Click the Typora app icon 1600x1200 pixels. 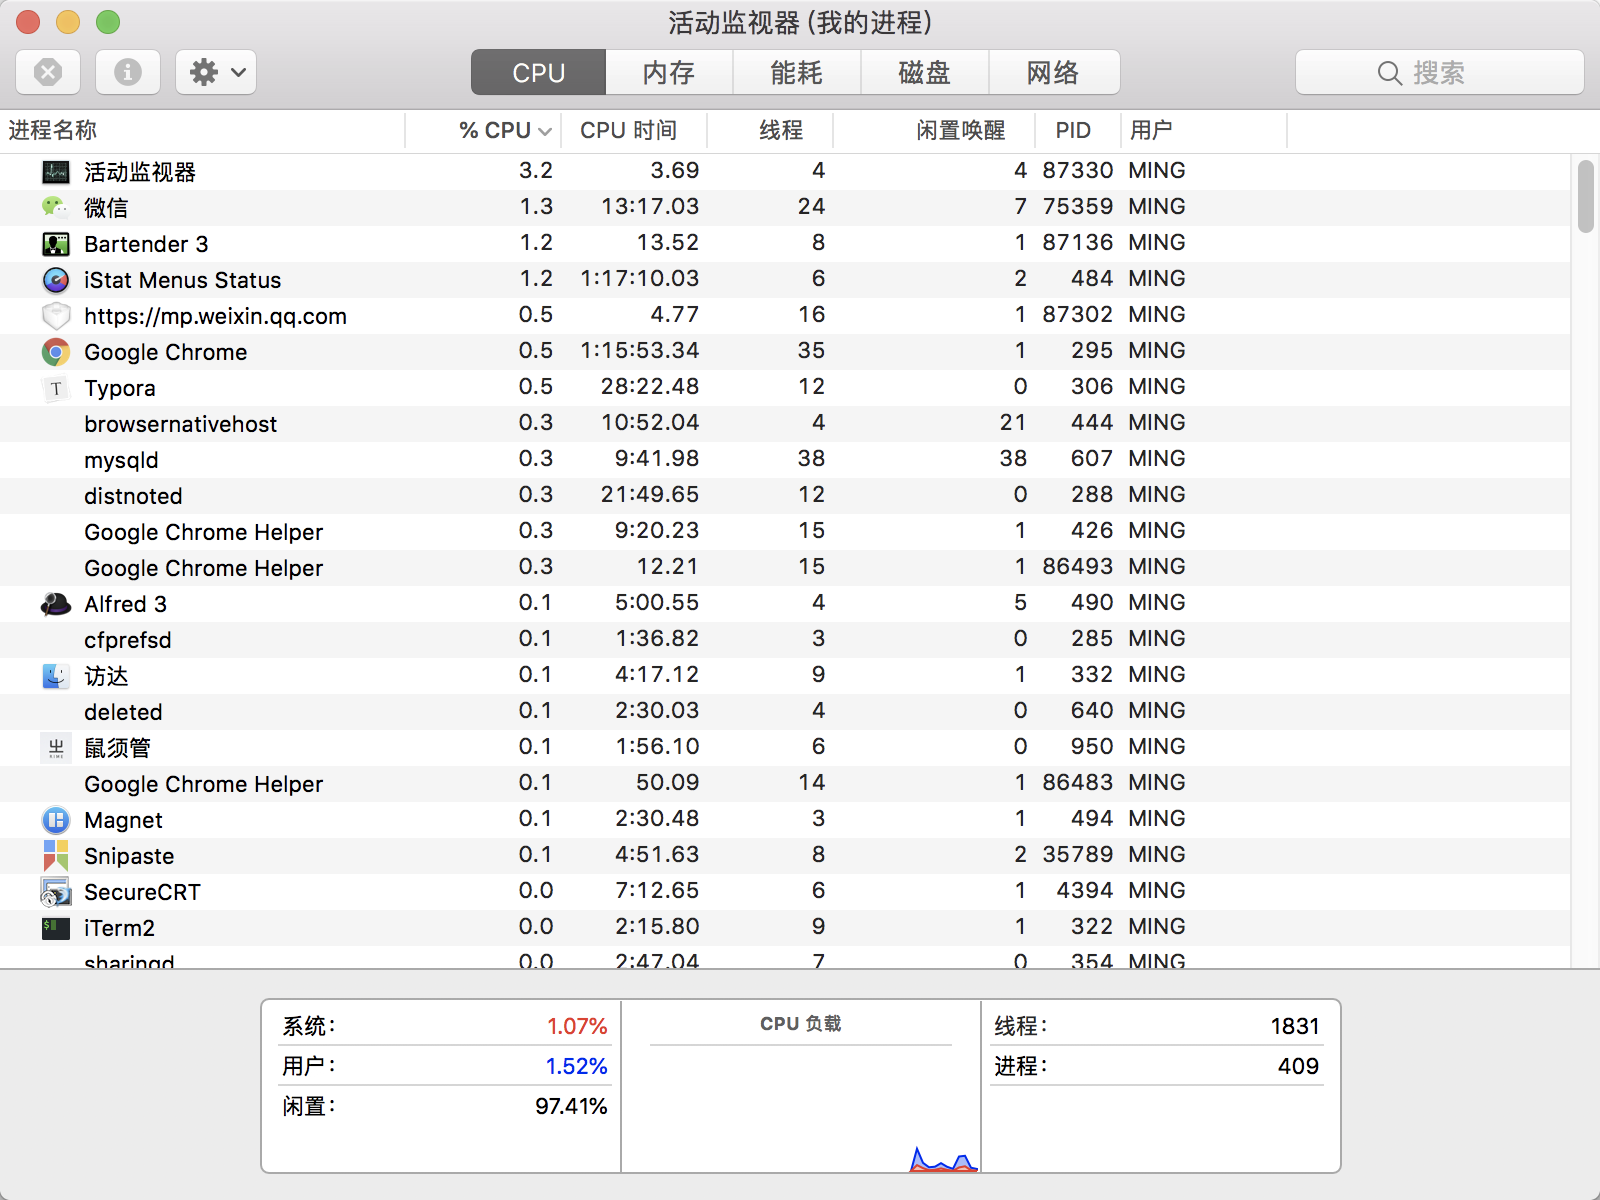click(x=56, y=388)
